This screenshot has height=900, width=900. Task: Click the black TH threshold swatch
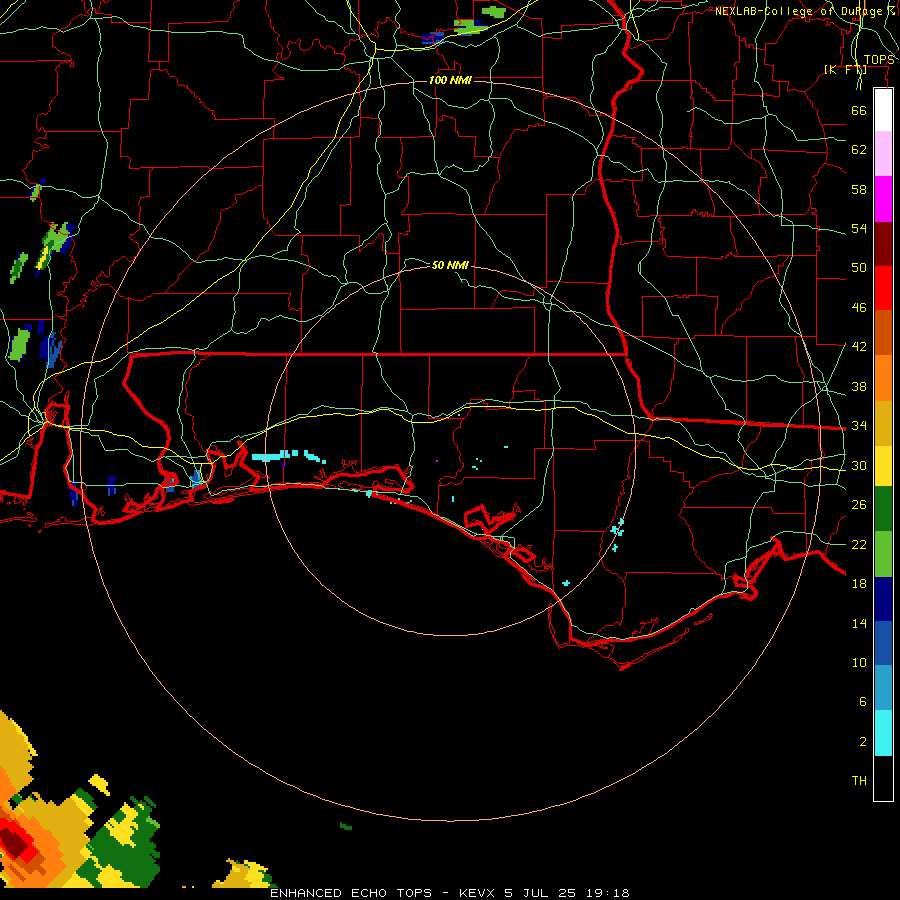click(x=883, y=778)
